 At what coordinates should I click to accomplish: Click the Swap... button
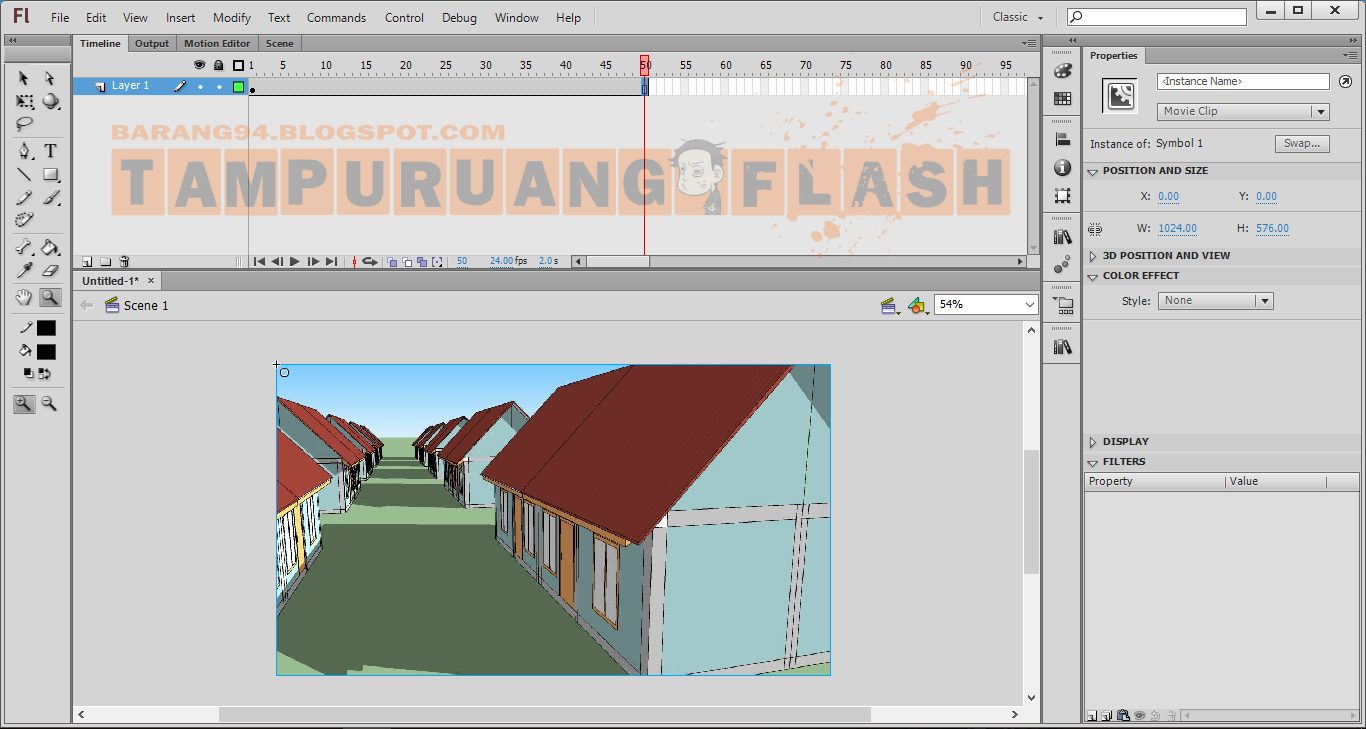tap(1302, 144)
